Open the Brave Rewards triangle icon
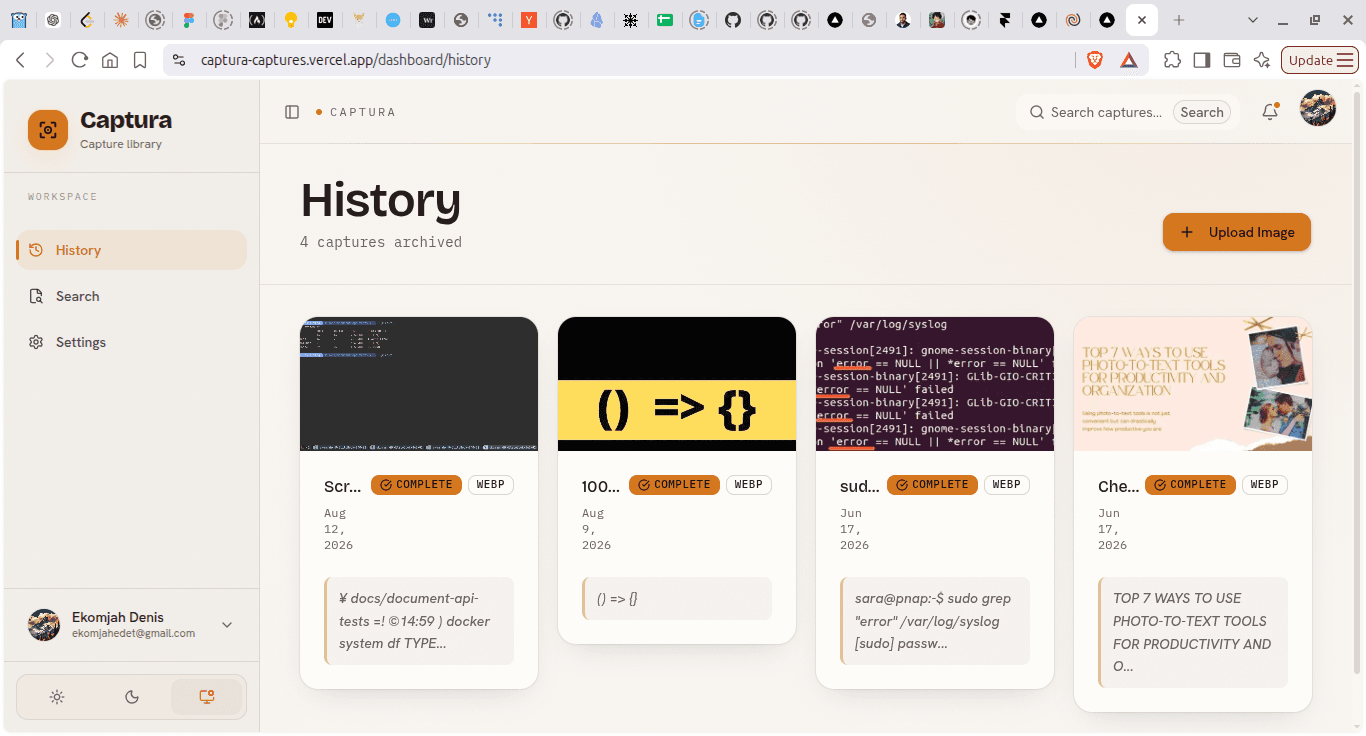 (x=1129, y=60)
